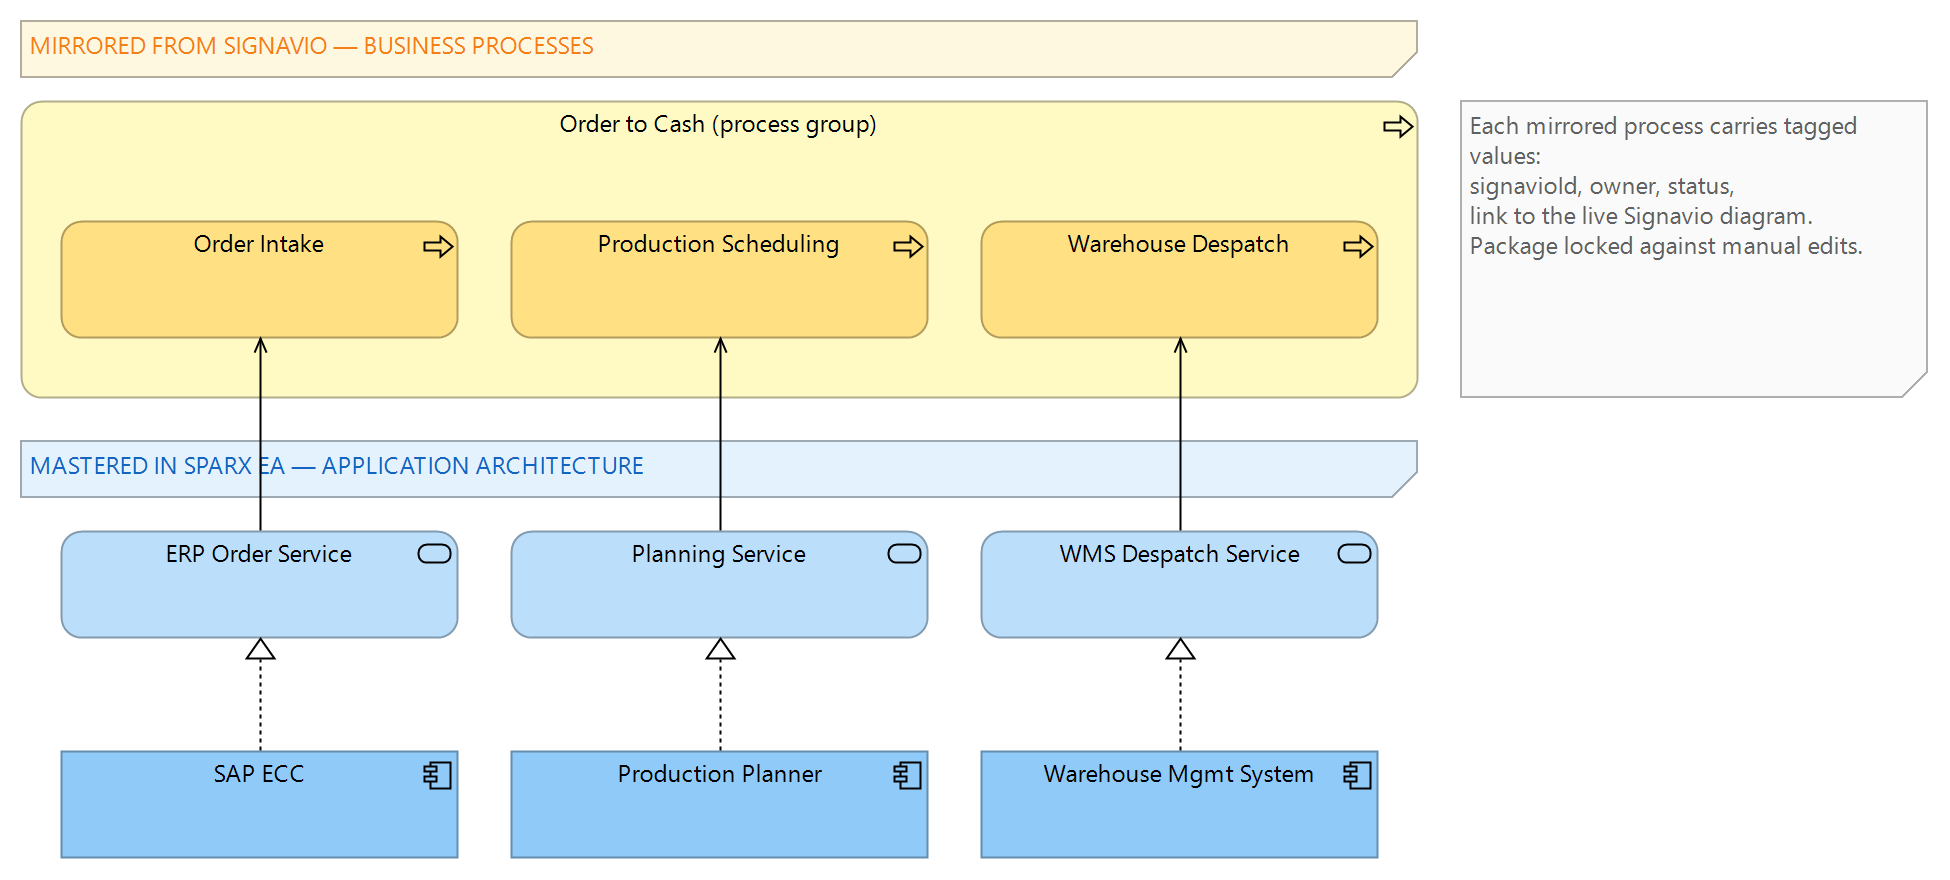Click the service icon on WMS Despatch Service

[x=1355, y=554]
